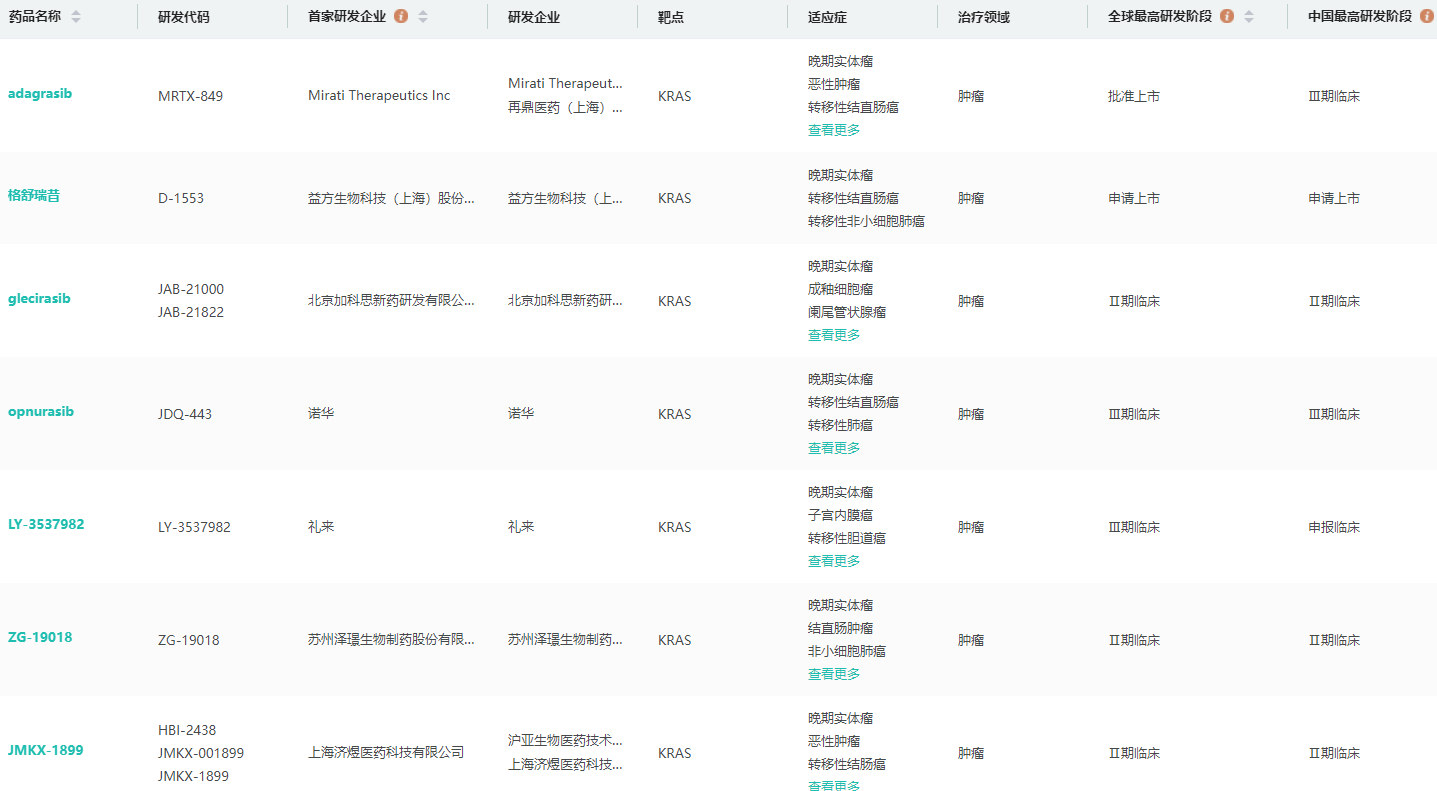Open the JMKX-1899 drug name link

click(45, 751)
